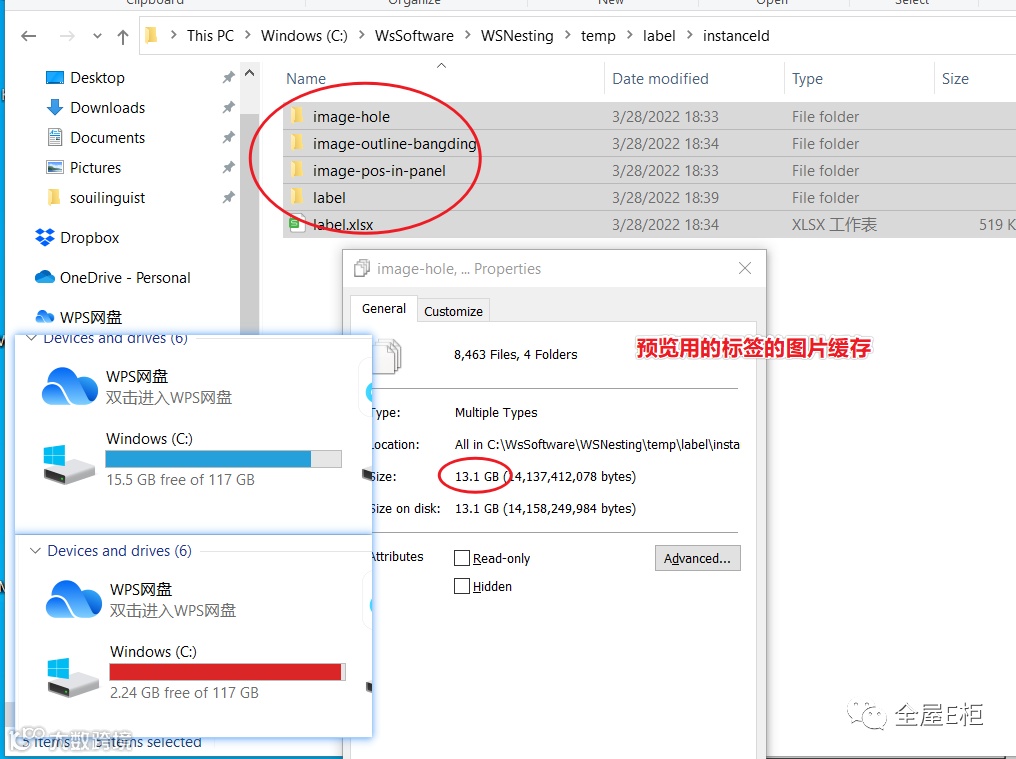Click the label.xlsx spreadsheet file icon
Image resolution: width=1016 pixels, height=759 pixels.
(x=297, y=224)
